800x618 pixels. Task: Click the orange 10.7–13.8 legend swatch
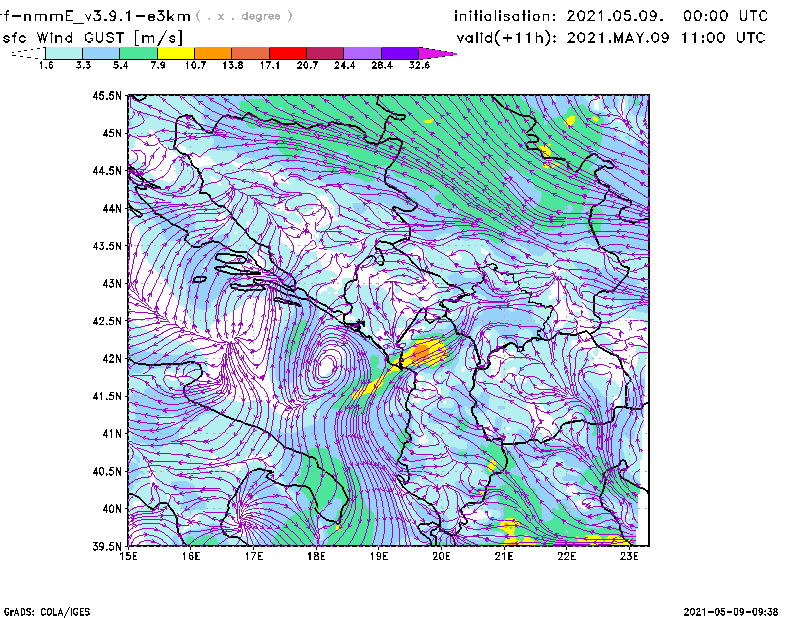coord(213,53)
